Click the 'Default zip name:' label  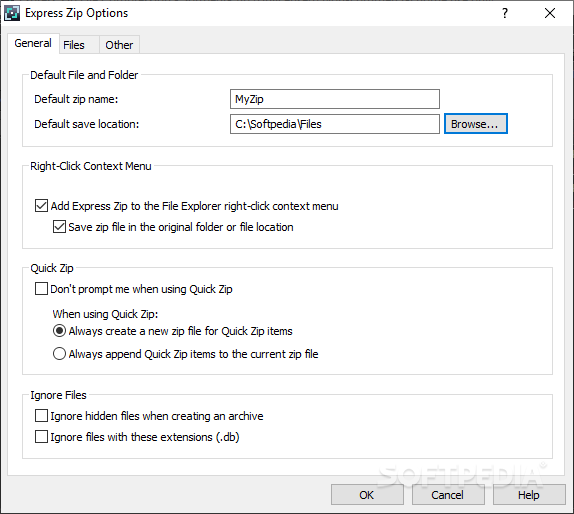(76, 99)
